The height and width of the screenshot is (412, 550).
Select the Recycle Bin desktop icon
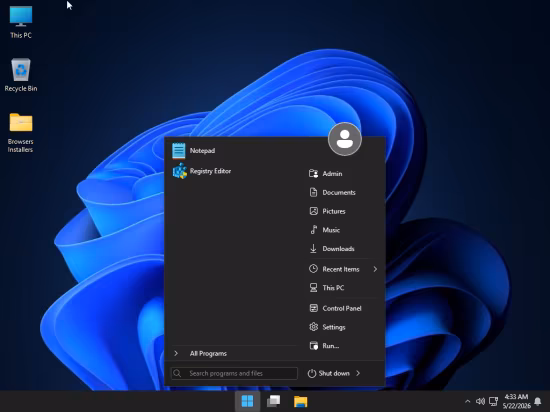coord(21,75)
